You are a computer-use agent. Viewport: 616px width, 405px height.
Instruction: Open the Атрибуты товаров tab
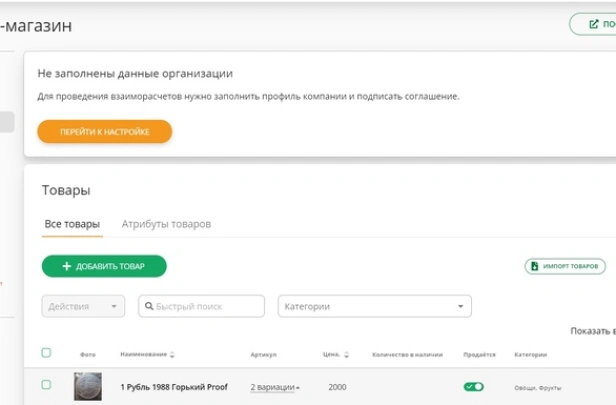click(166, 224)
